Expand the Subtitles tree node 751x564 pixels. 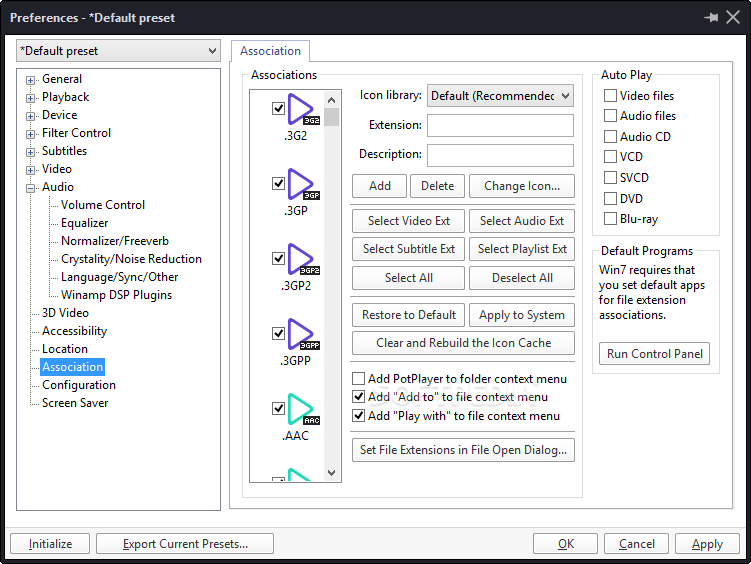coord(31,152)
